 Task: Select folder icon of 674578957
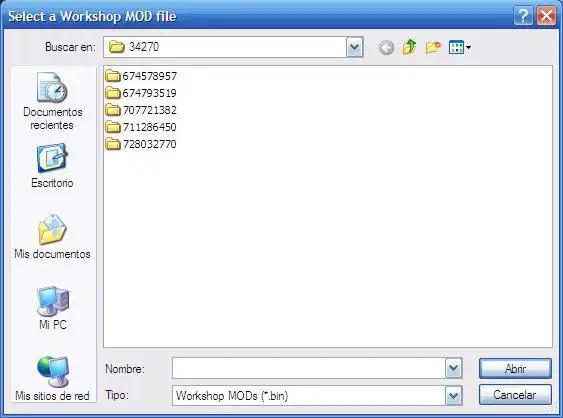point(113,76)
